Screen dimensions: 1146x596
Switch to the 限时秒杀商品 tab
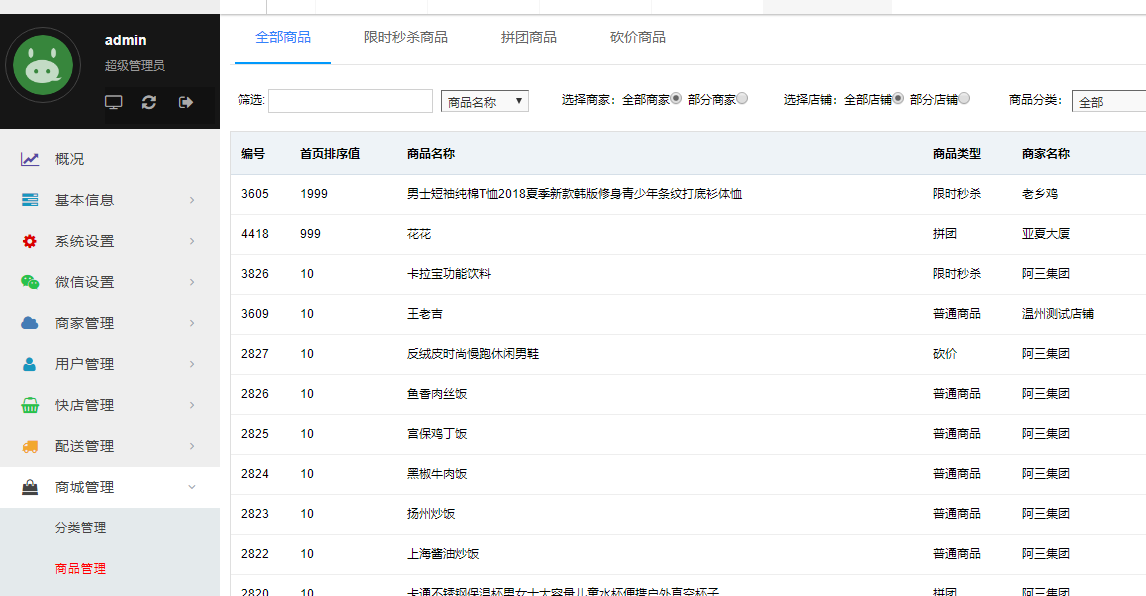[x=406, y=36]
